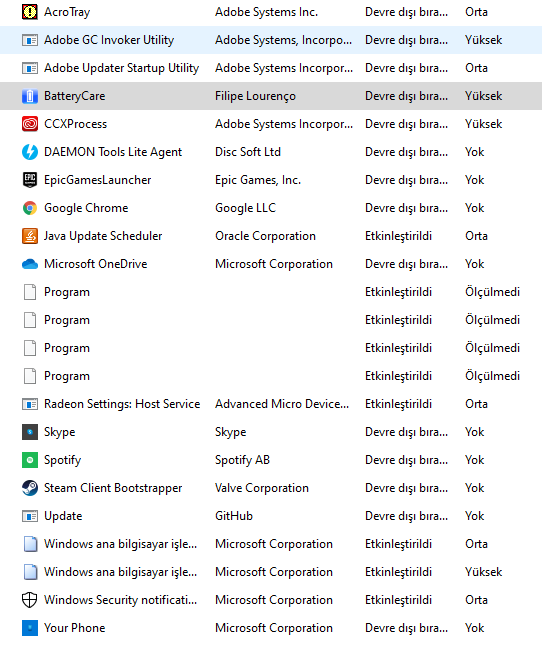Click the Radeon Settings Host Service icon

click(x=30, y=404)
